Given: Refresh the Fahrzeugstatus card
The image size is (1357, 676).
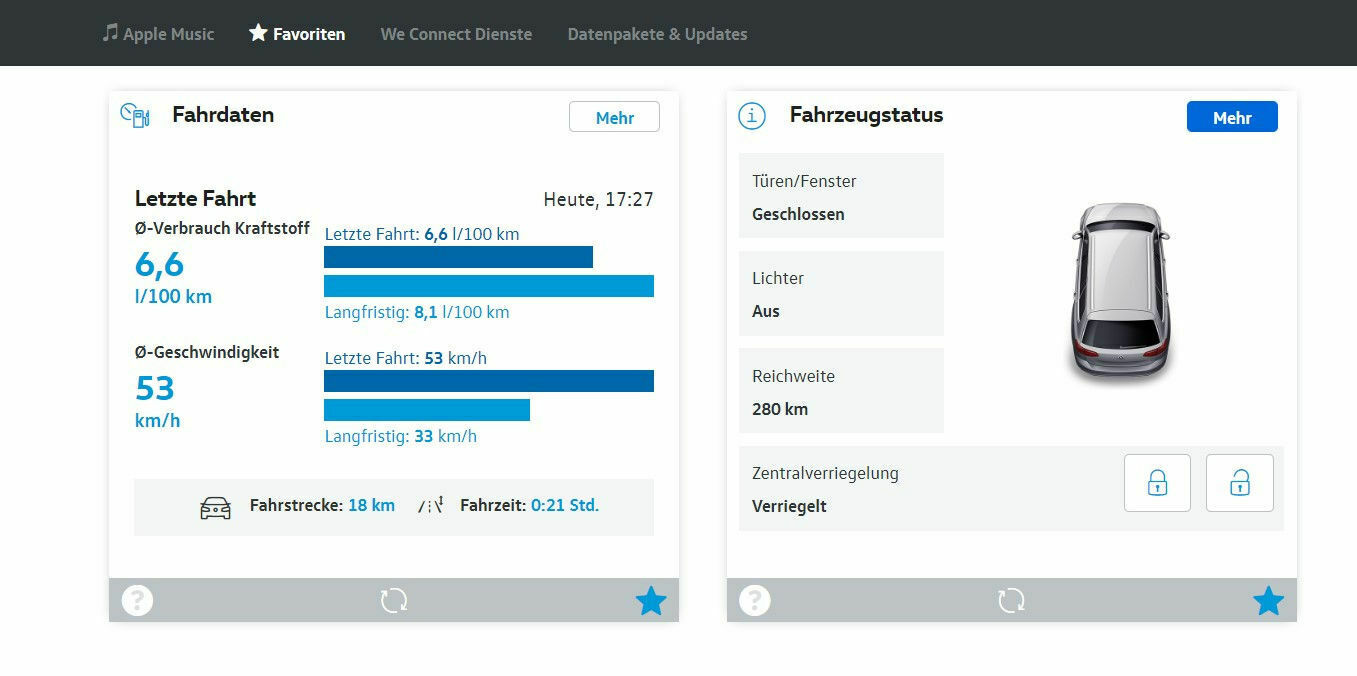Looking at the screenshot, I should click(x=1011, y=600).
